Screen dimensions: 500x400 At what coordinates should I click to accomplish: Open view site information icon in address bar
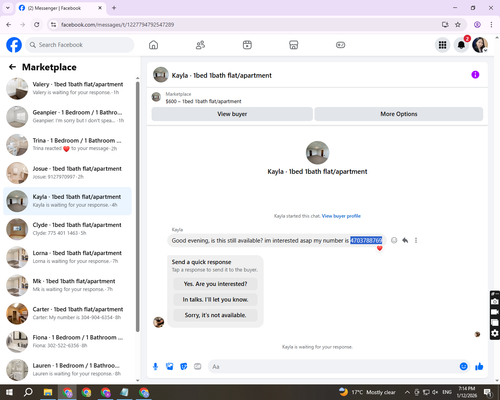(53, 25)
